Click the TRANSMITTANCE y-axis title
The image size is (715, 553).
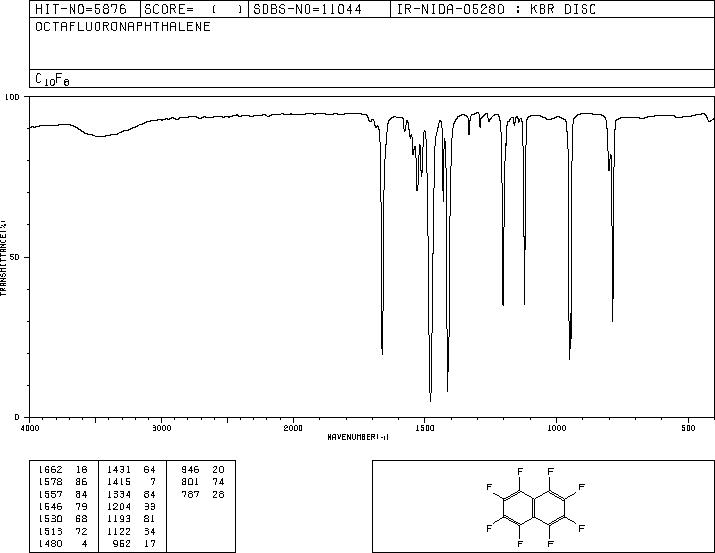3,258
